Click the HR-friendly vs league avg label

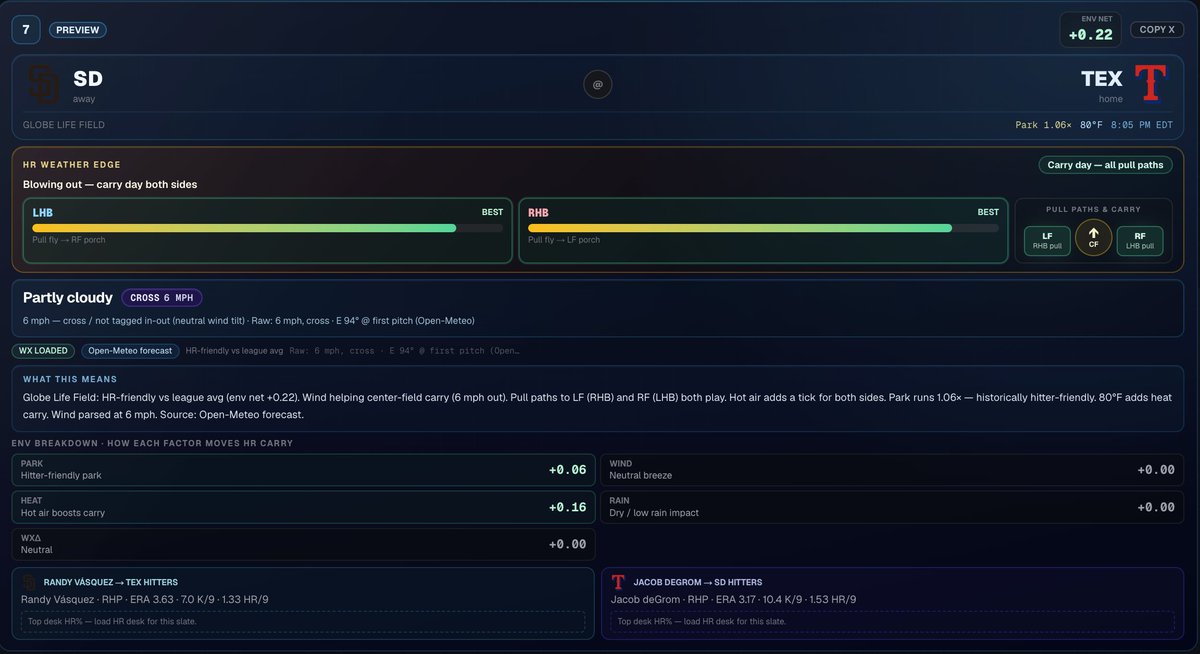tap(234, 351)
